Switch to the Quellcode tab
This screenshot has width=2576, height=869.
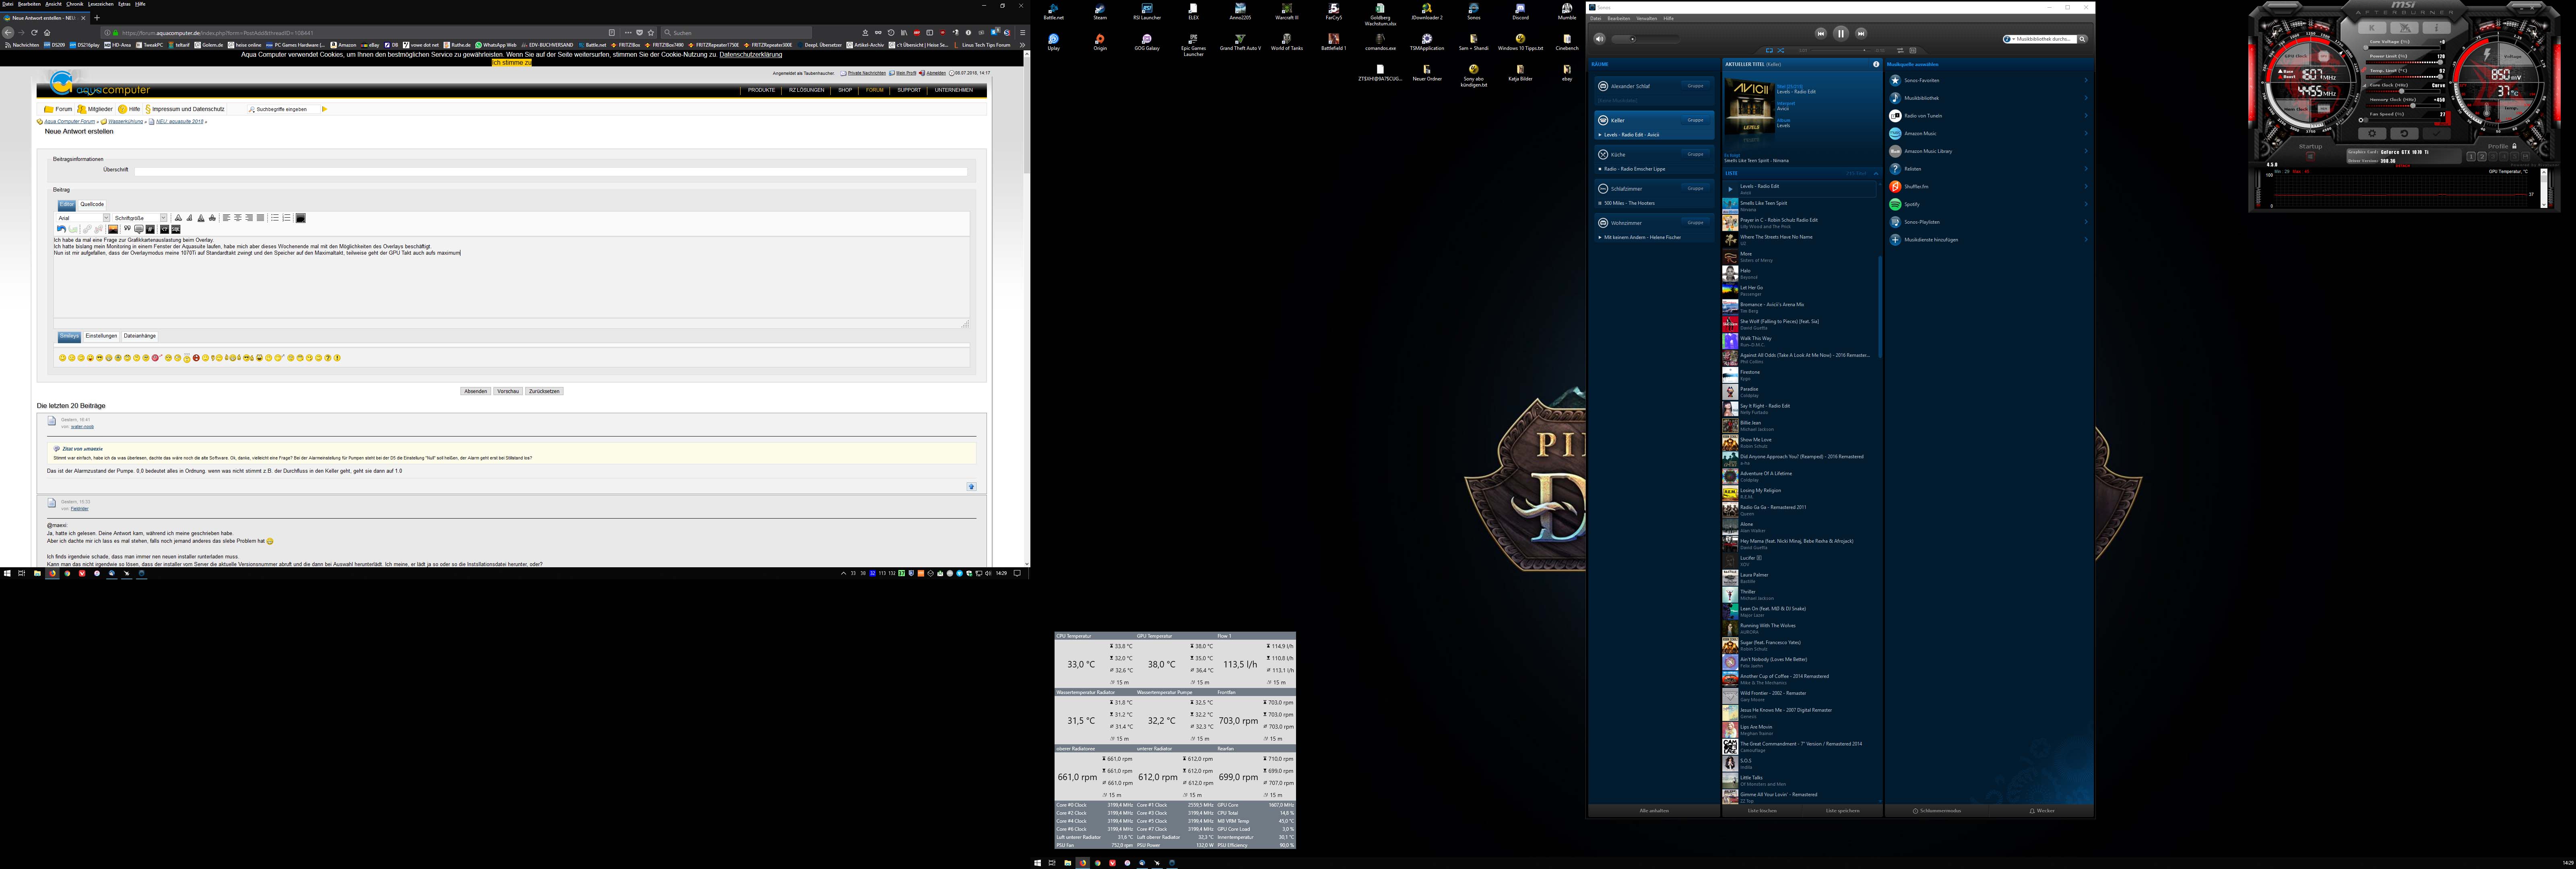[92, 204]
